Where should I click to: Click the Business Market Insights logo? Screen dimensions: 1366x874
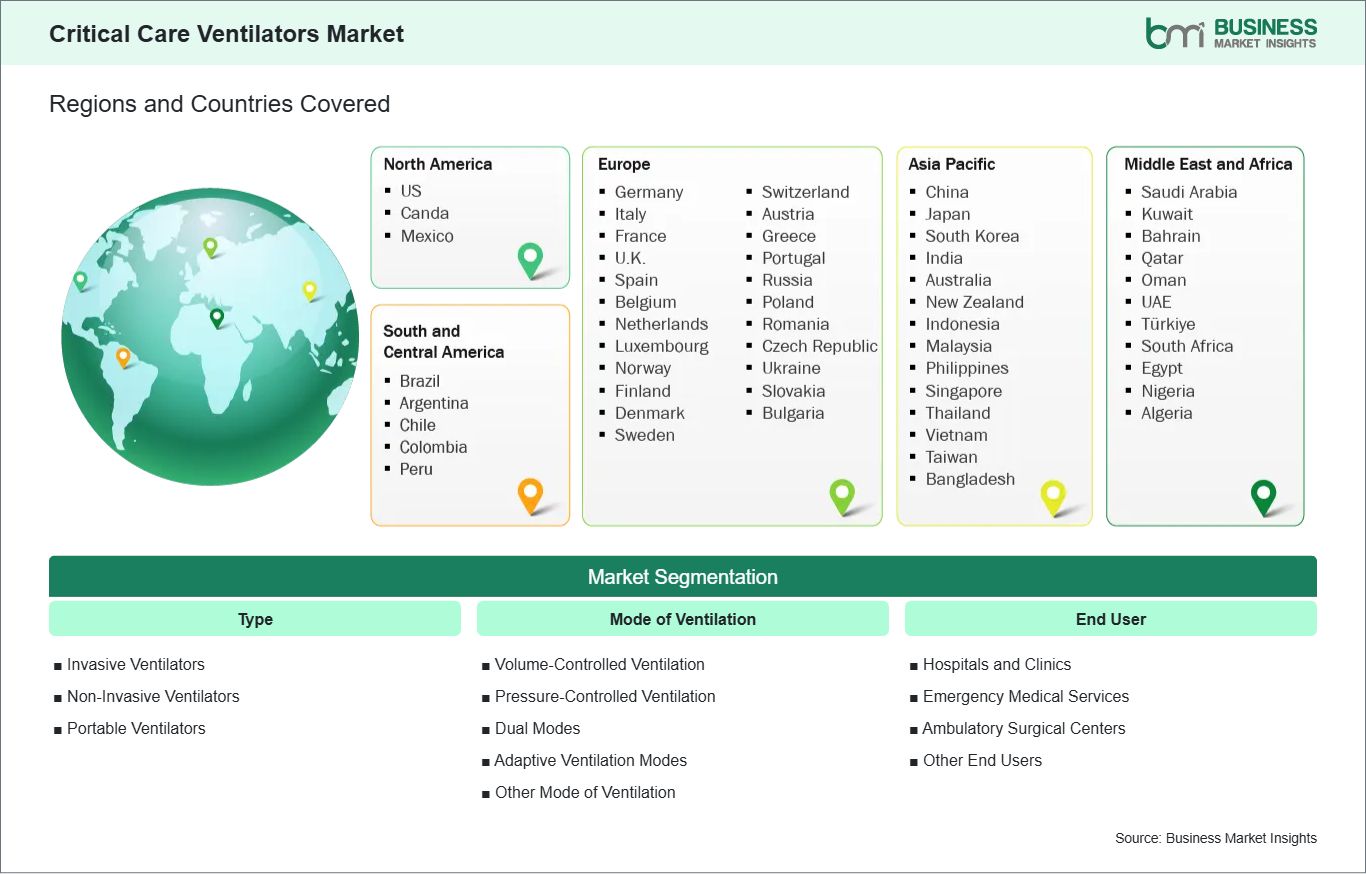pyautogui.click(x=1231, y=33)
